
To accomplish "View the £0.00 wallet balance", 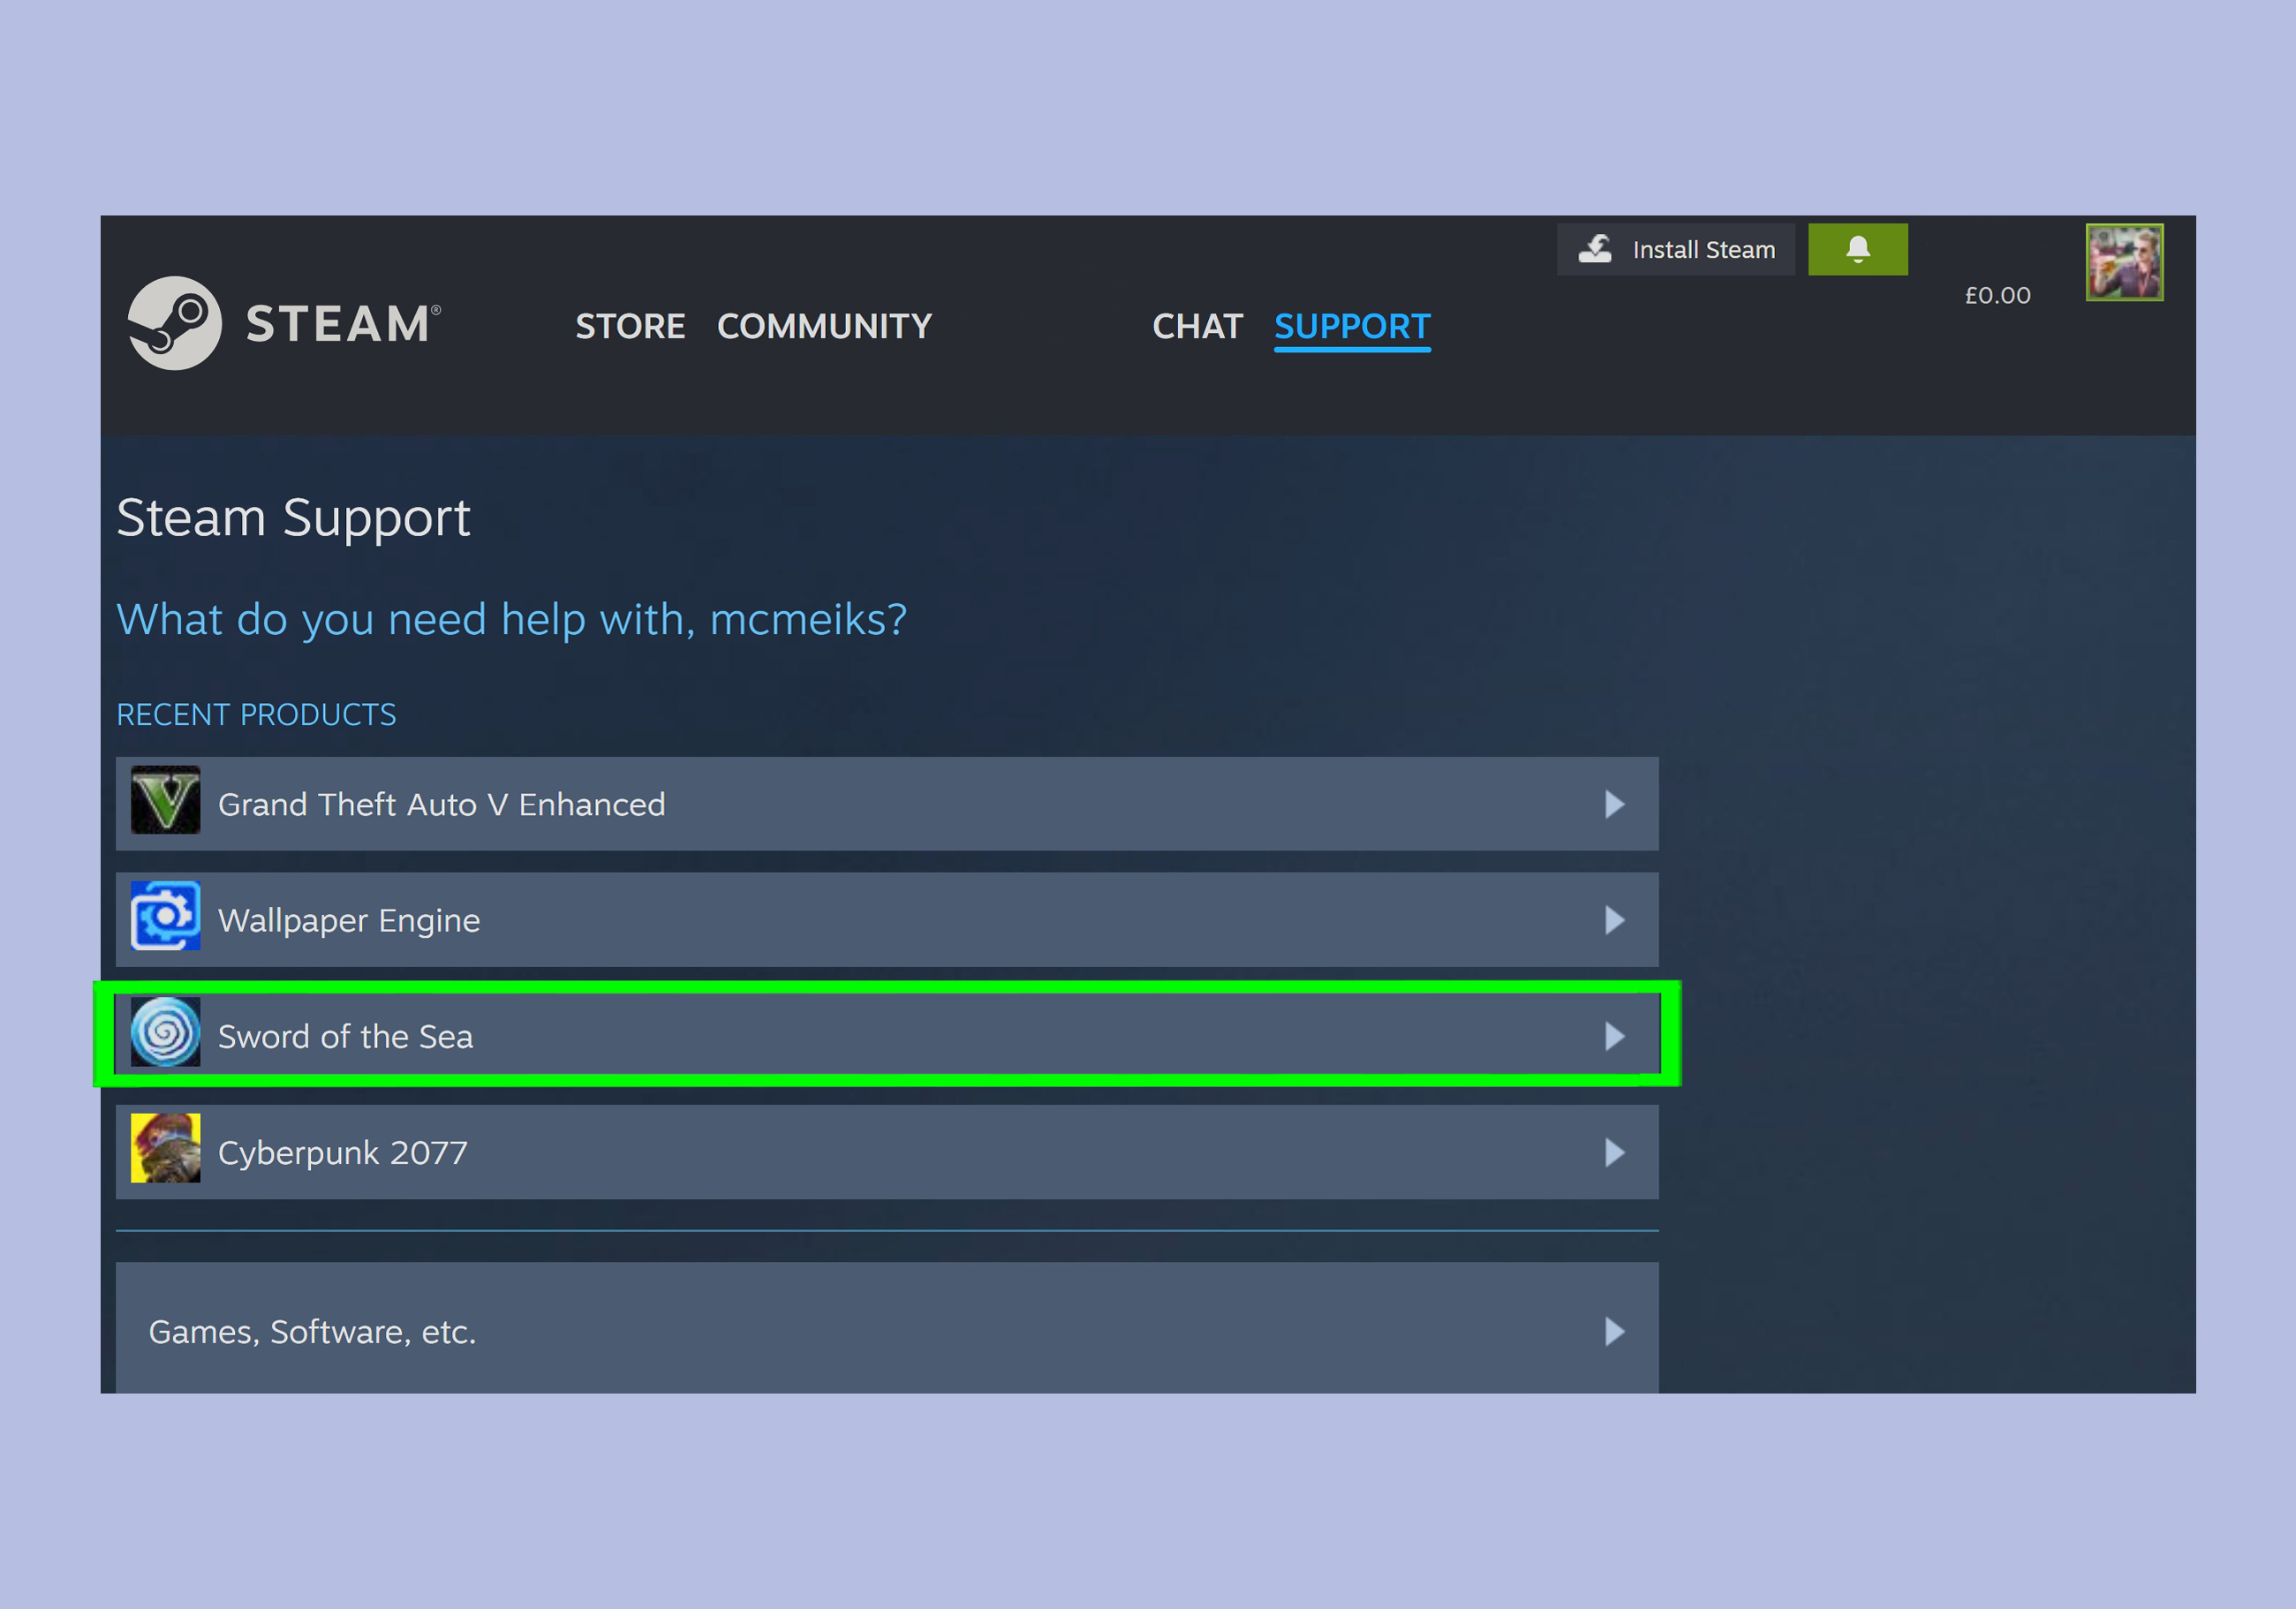I will click(x=1997, y=296).
